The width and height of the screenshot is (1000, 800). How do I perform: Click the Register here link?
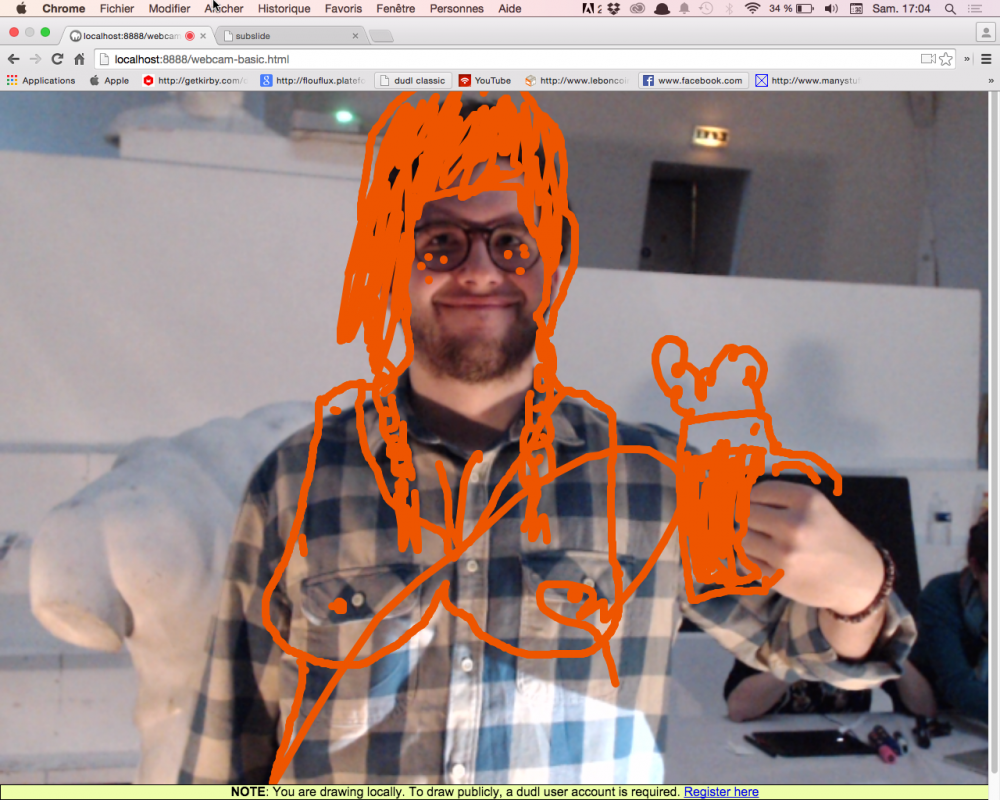tap(721, 792)
